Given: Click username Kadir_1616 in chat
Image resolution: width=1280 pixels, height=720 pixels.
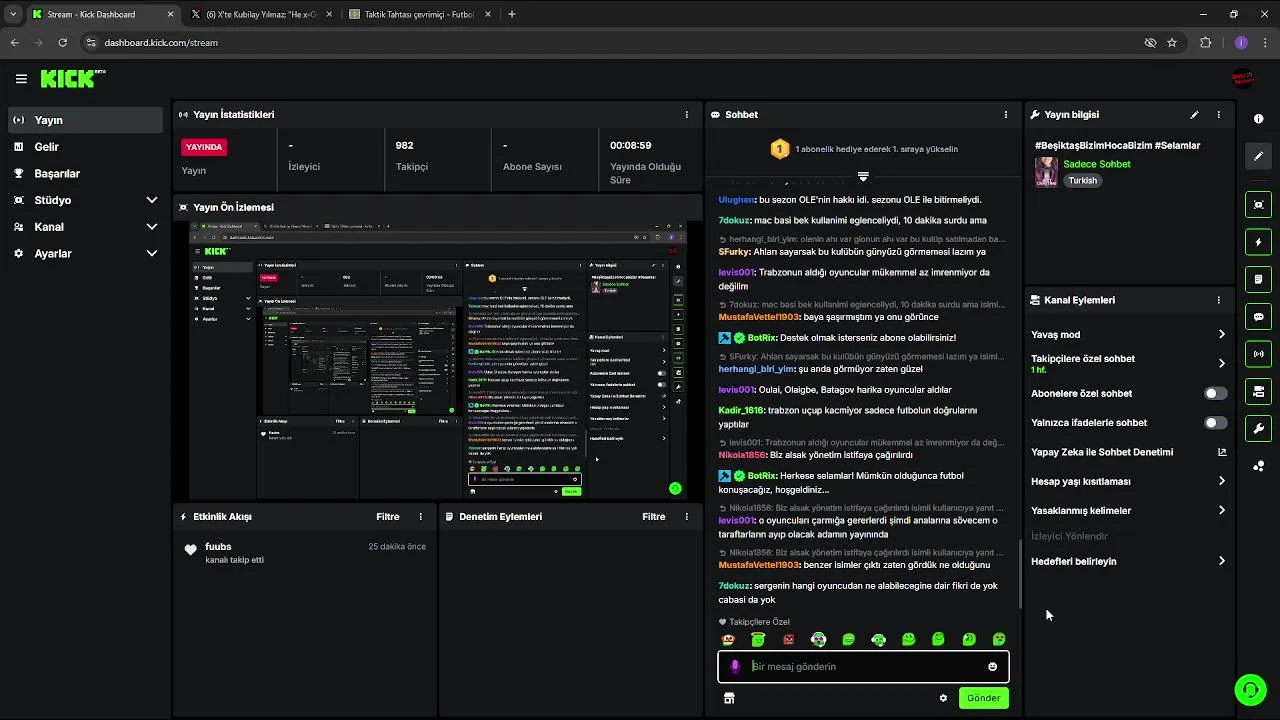Looking at the screenshot, I should tap(741, 410).
